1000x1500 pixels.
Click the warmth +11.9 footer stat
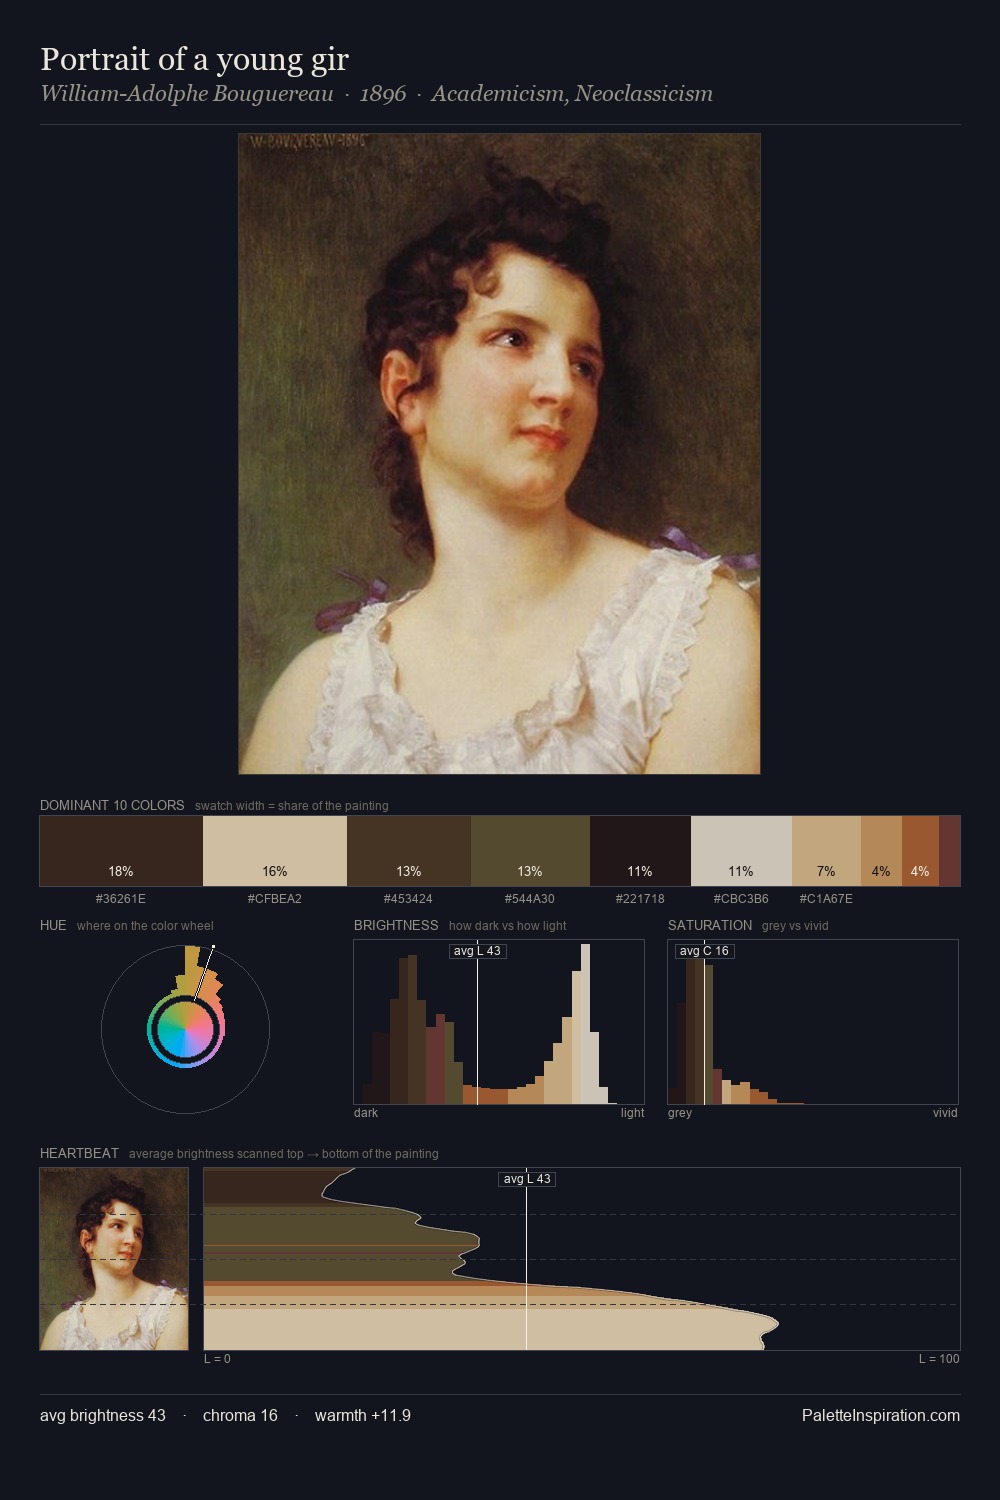(x=363, y=1415)
